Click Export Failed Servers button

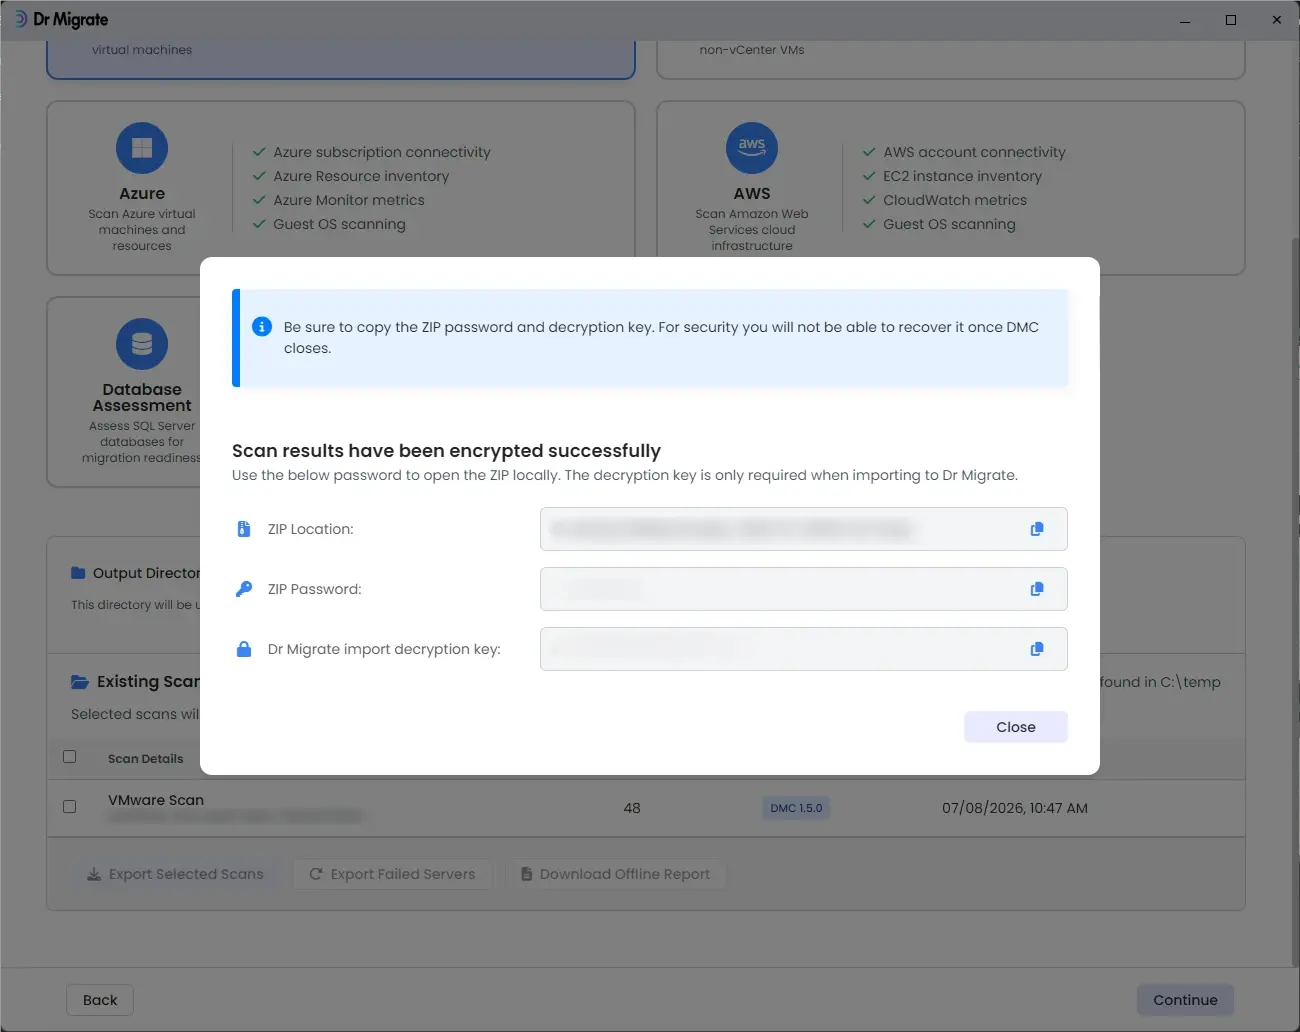click(x=392, y=874)
